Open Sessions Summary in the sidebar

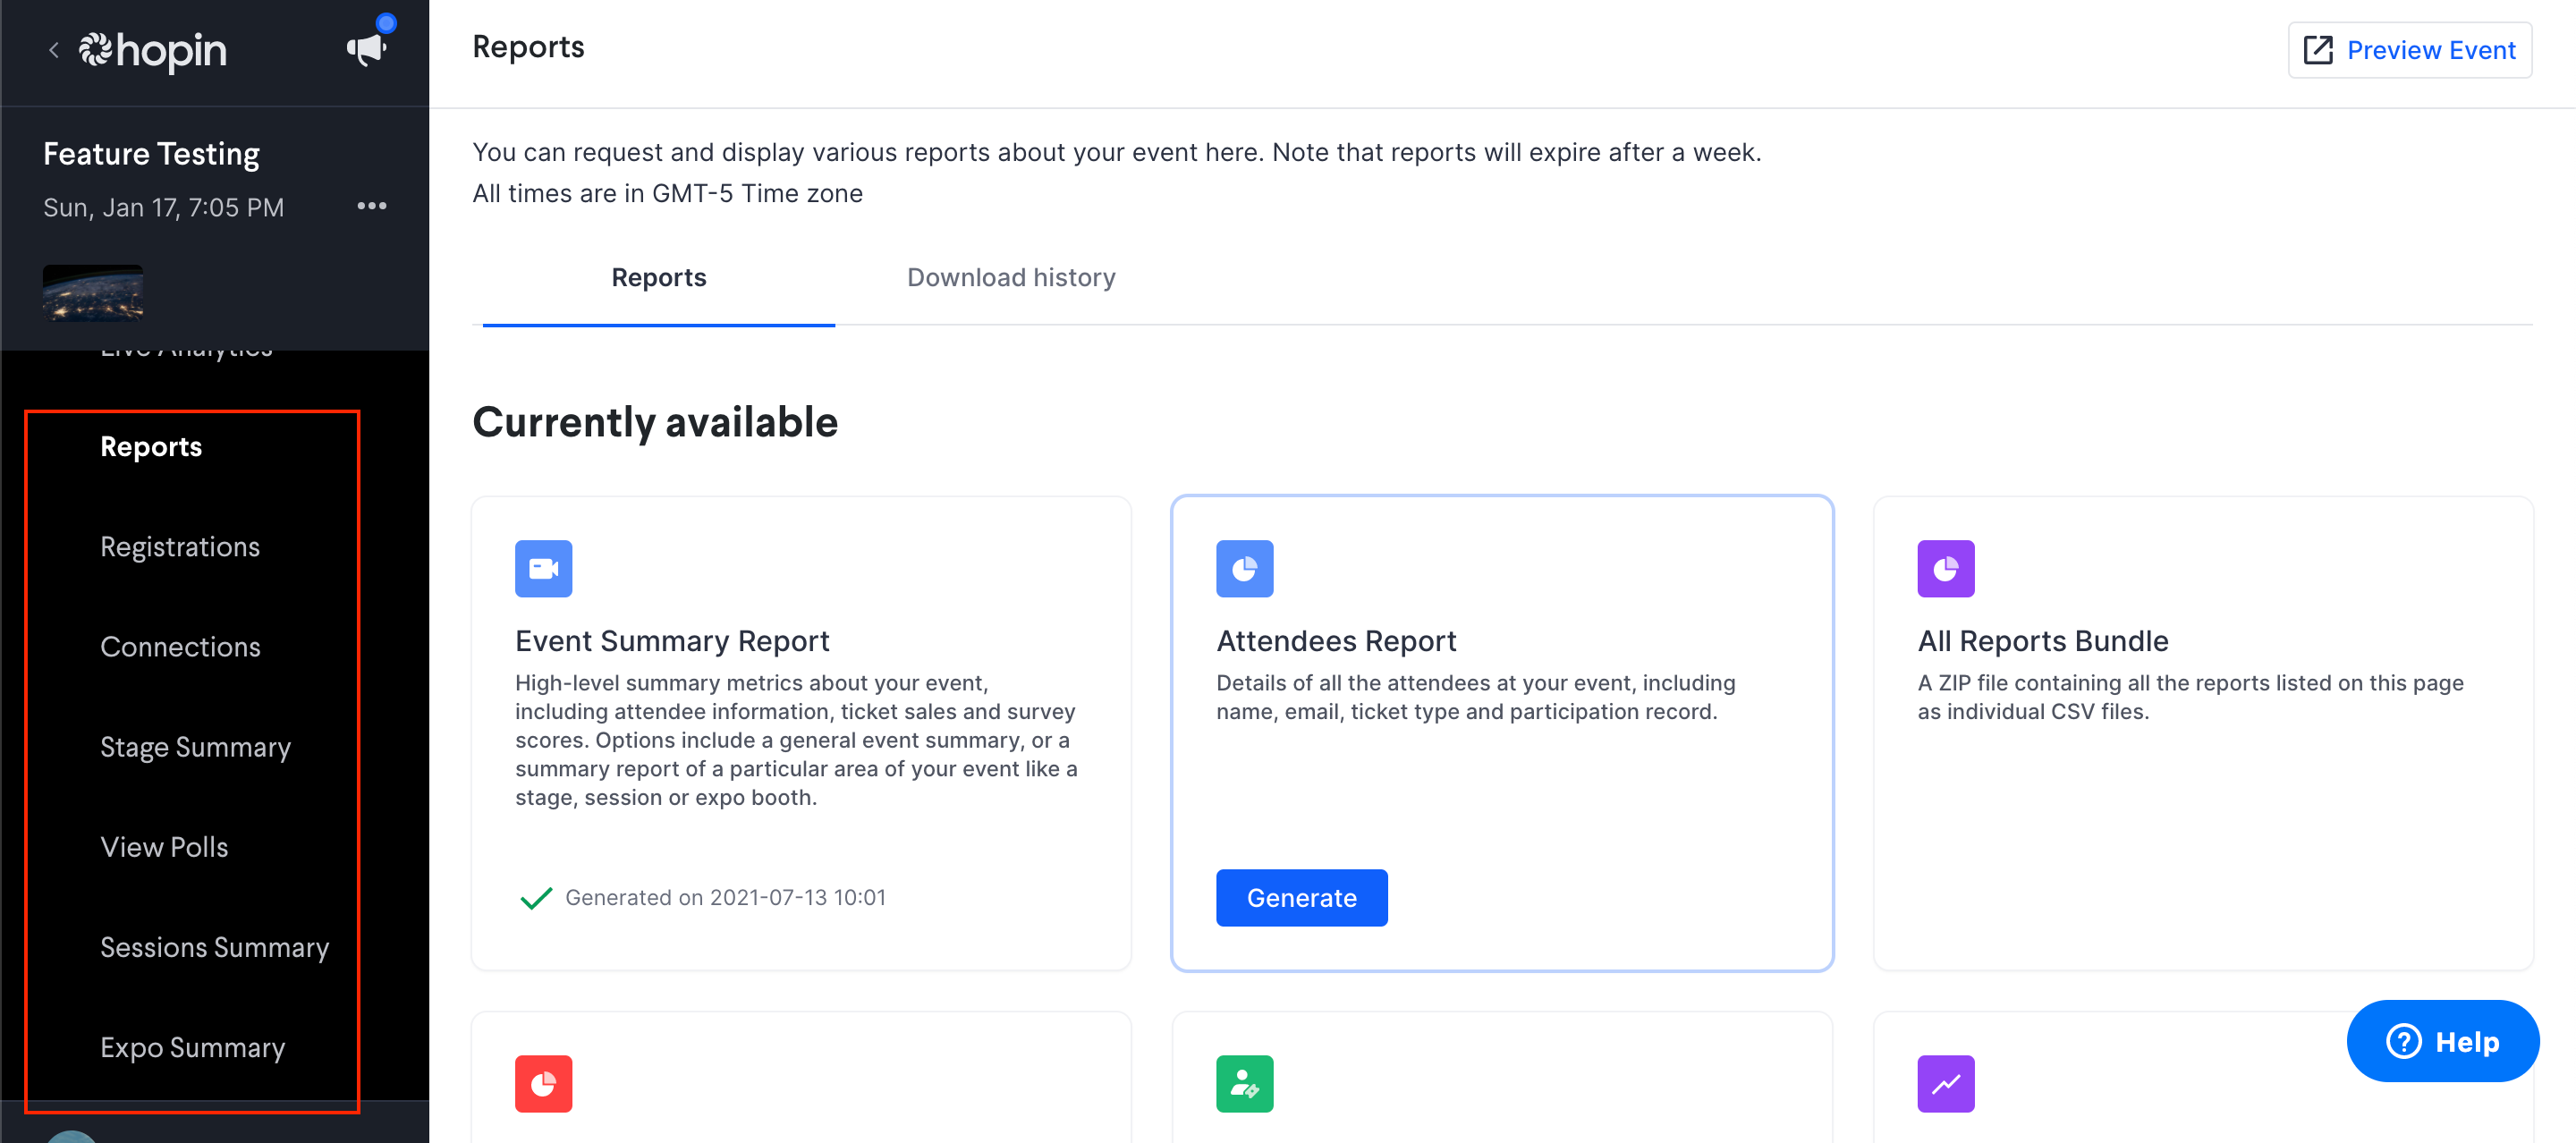tap(214, 947)
